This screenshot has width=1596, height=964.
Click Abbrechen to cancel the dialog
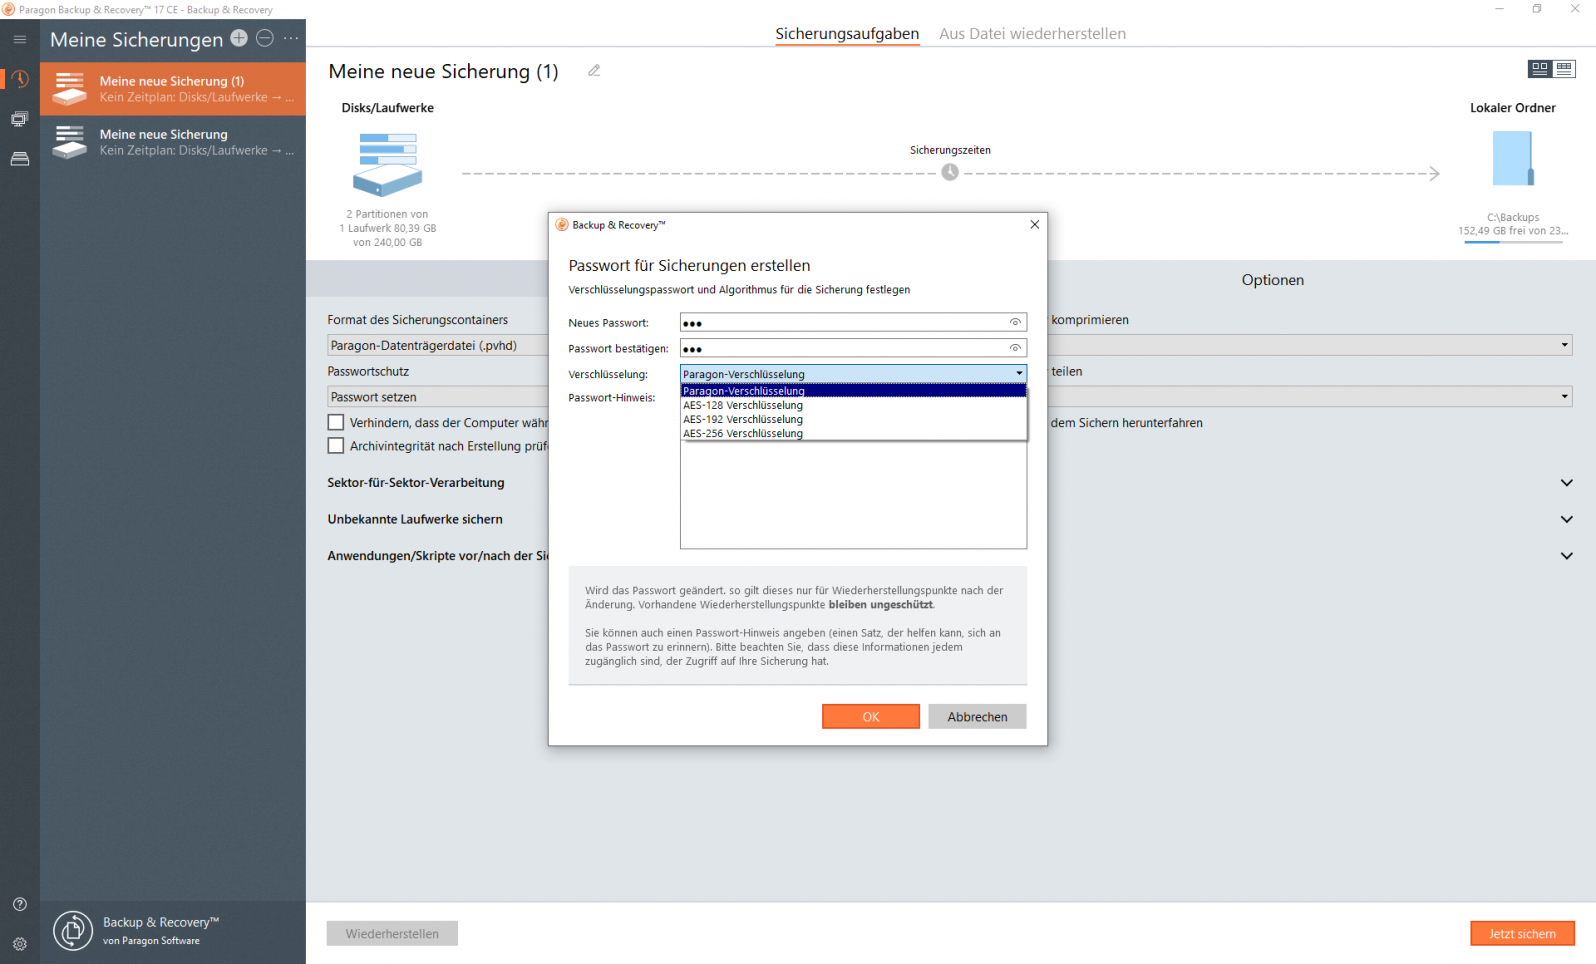977,717
